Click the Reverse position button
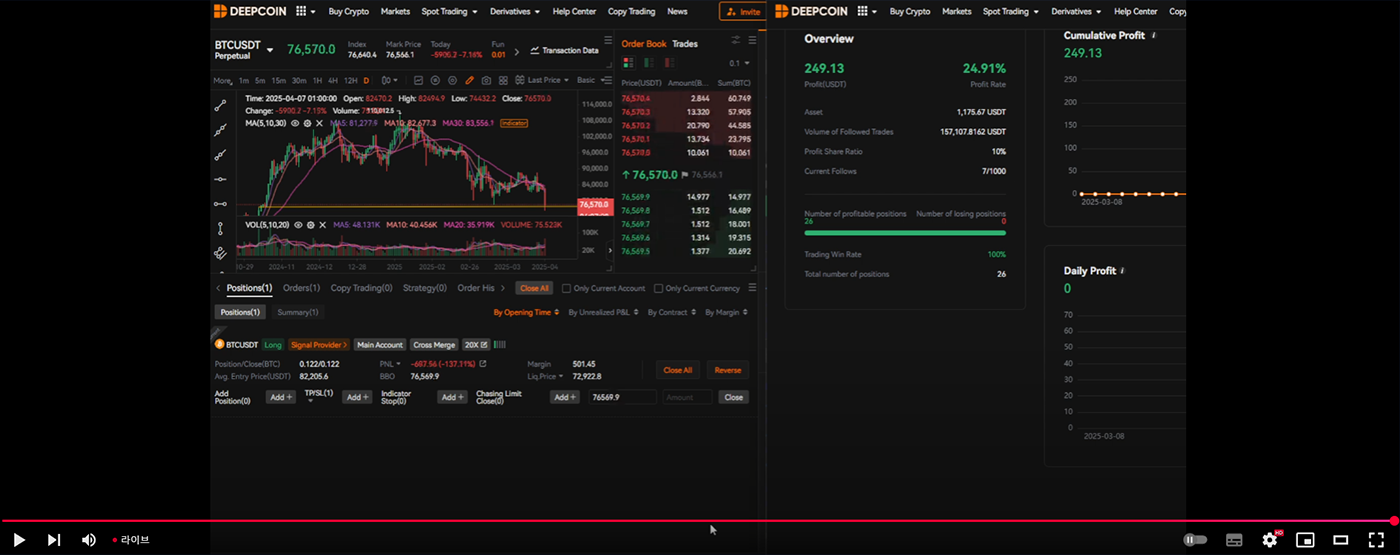The image size is (1400, 555). [x=727, y=370]
